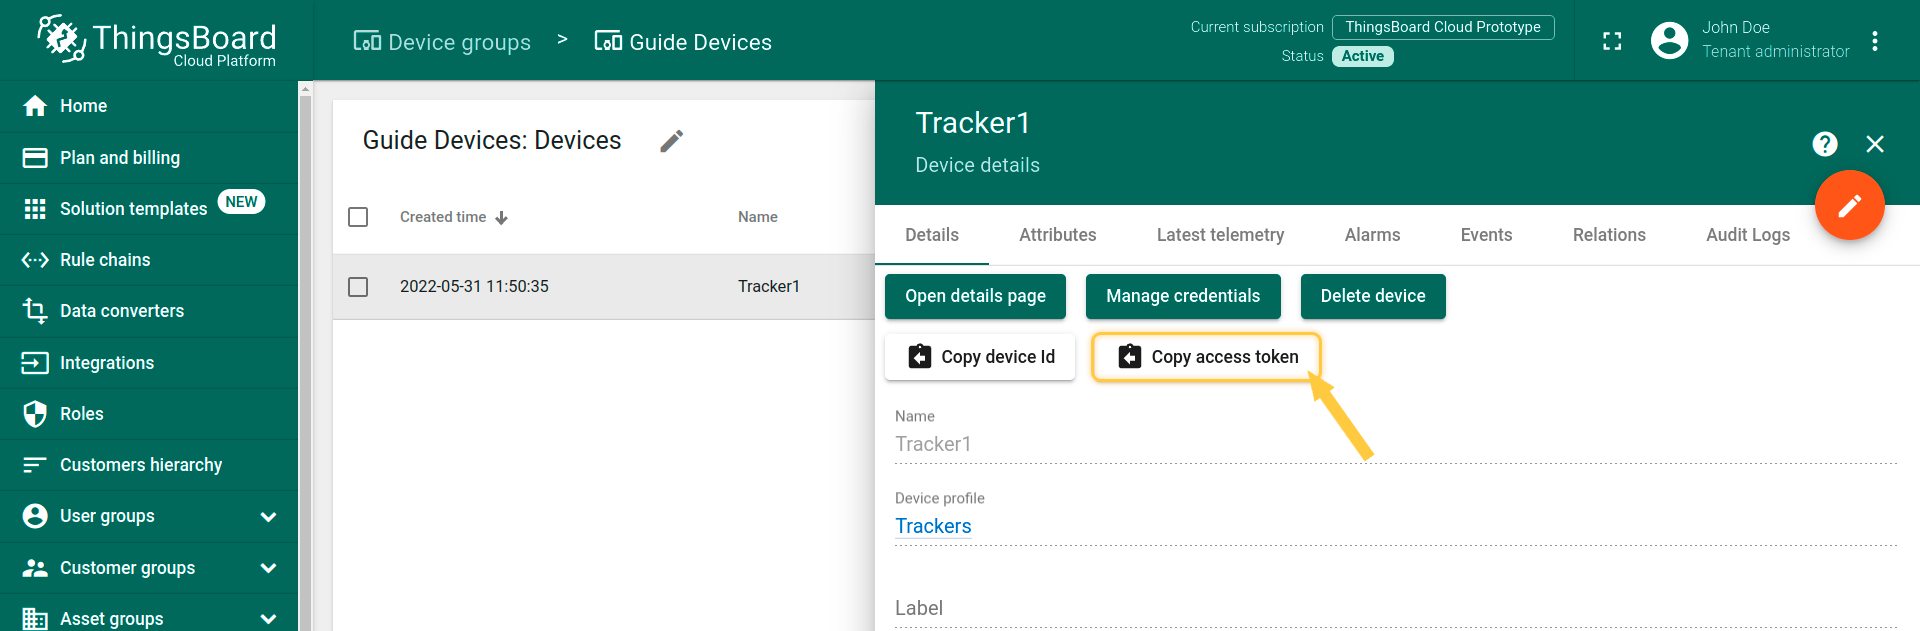This screenshot has height=631, width=1920.
Task: Sort by Created time arrow
Action: (x=502, y=218)
